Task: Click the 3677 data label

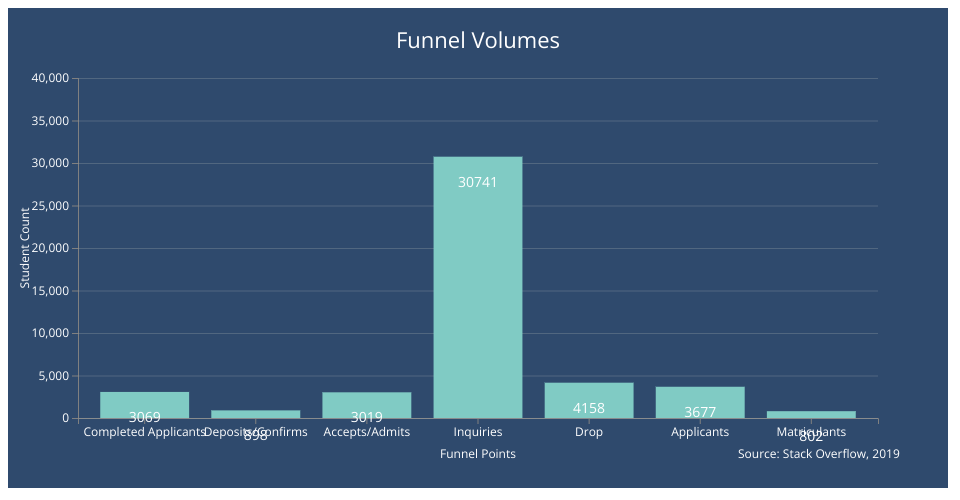Action: (x=699, y=412)
